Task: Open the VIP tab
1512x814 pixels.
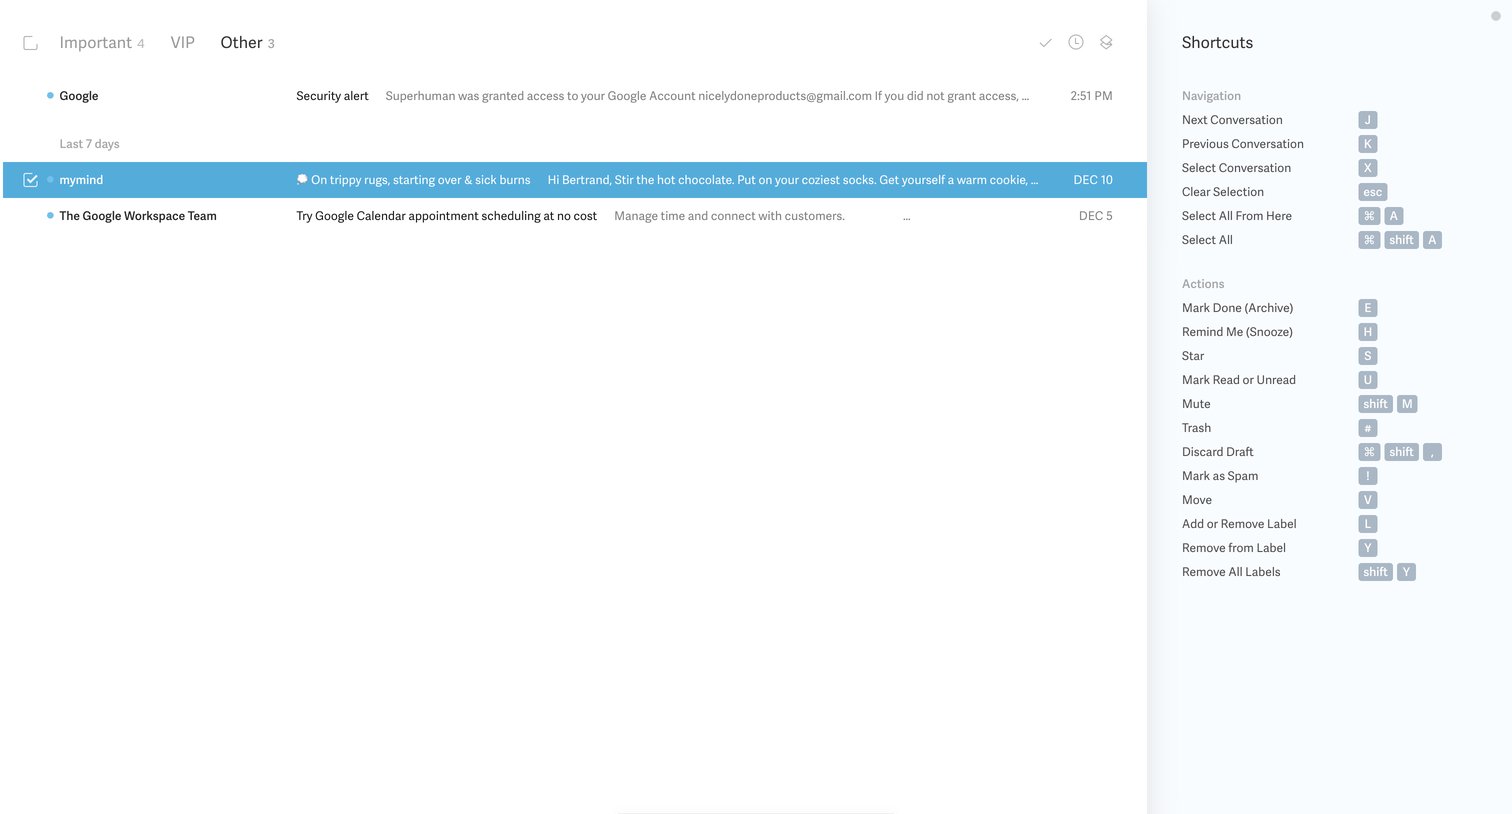Action: pyautogui.click(x=182, y=42)
